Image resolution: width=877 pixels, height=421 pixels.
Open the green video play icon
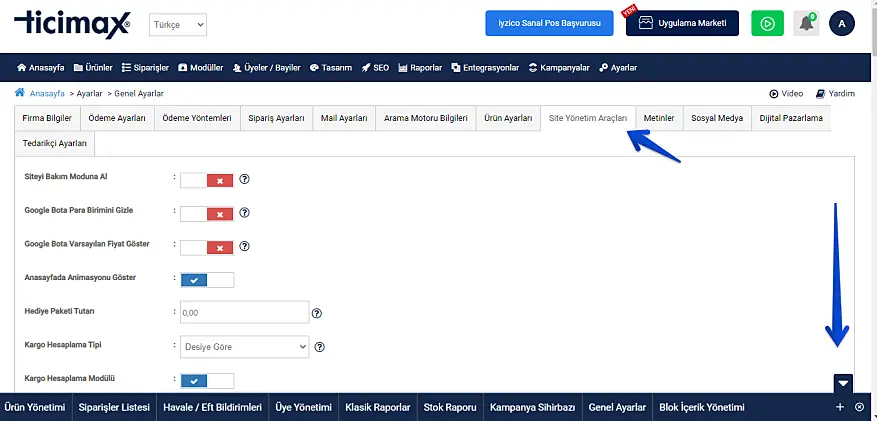tap(767, 23)
